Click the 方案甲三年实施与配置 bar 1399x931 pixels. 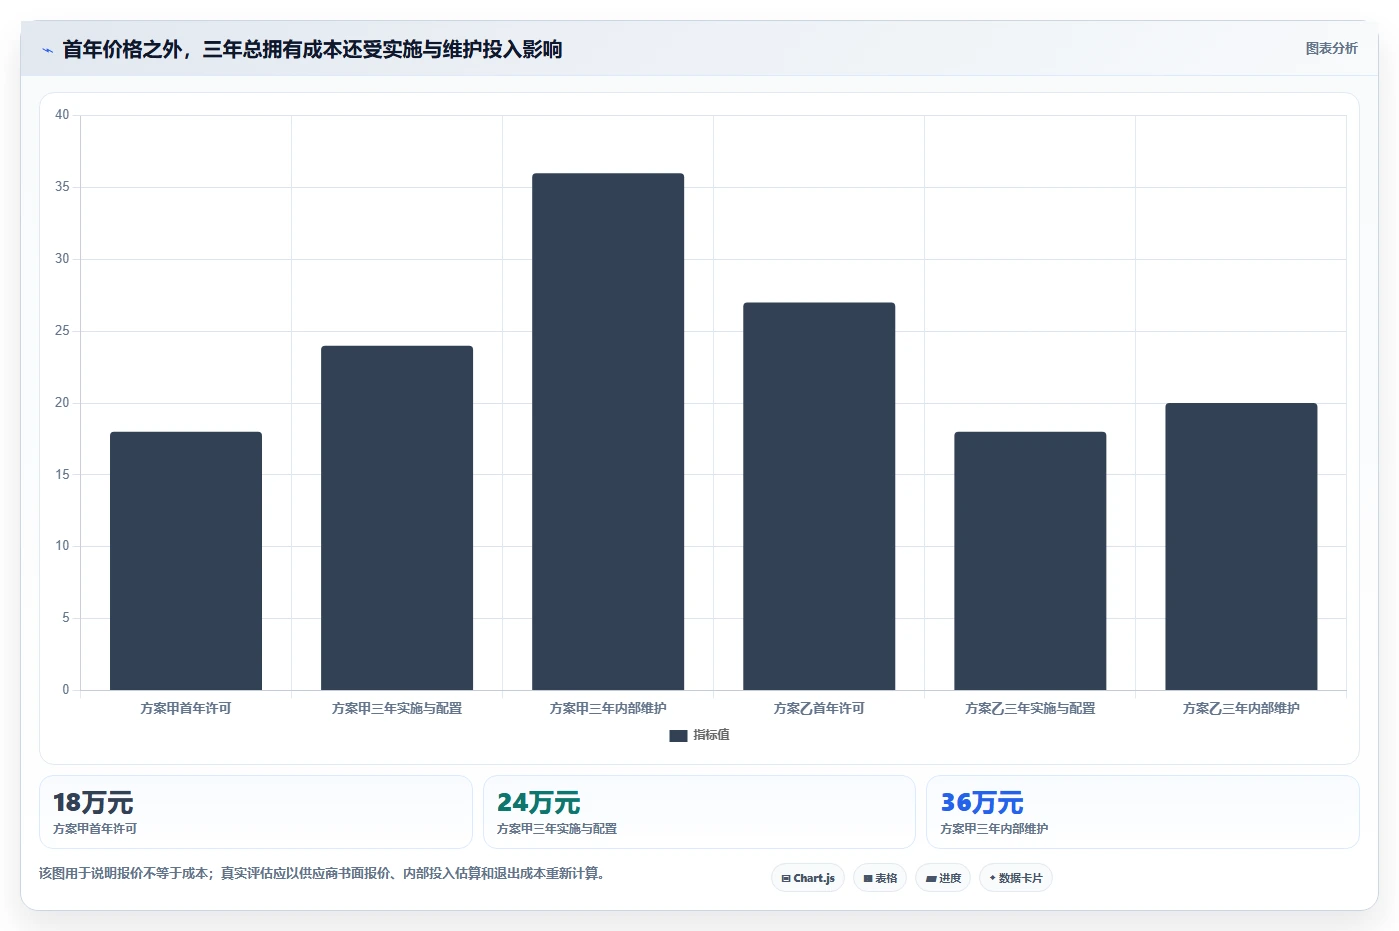coord(397,518)
